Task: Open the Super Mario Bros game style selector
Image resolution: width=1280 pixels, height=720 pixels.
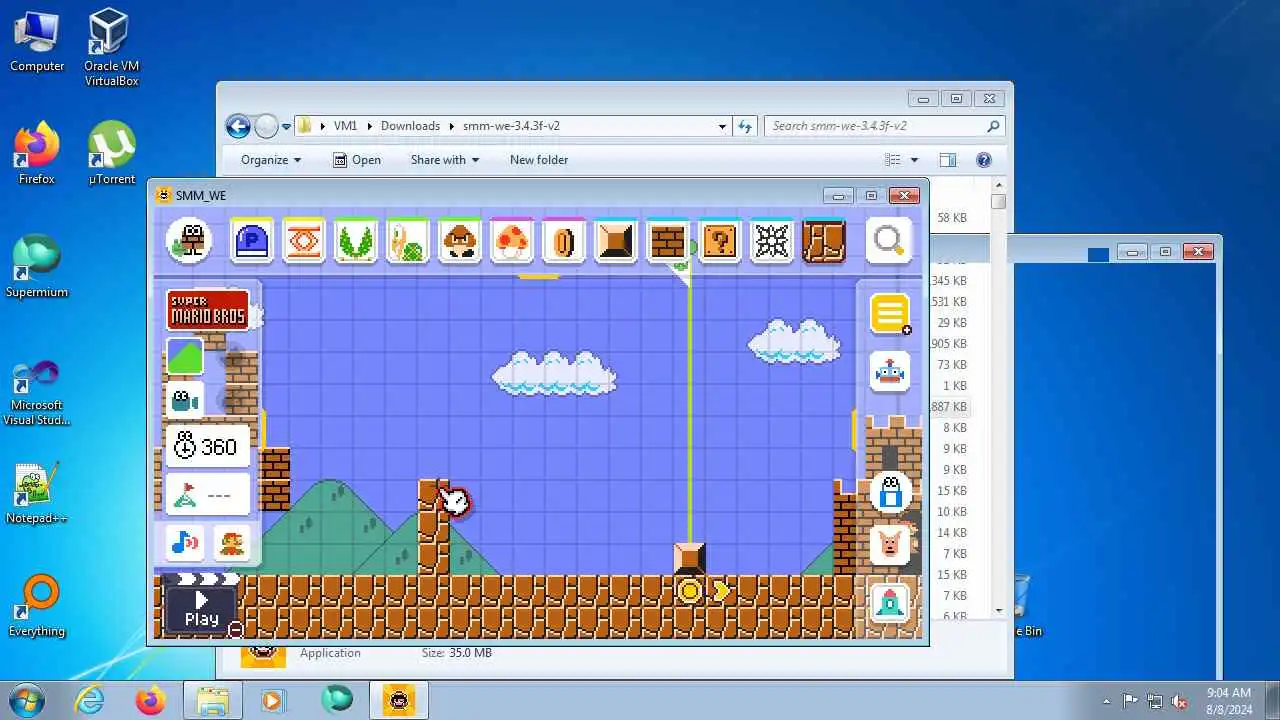Action: coord(208,309)
